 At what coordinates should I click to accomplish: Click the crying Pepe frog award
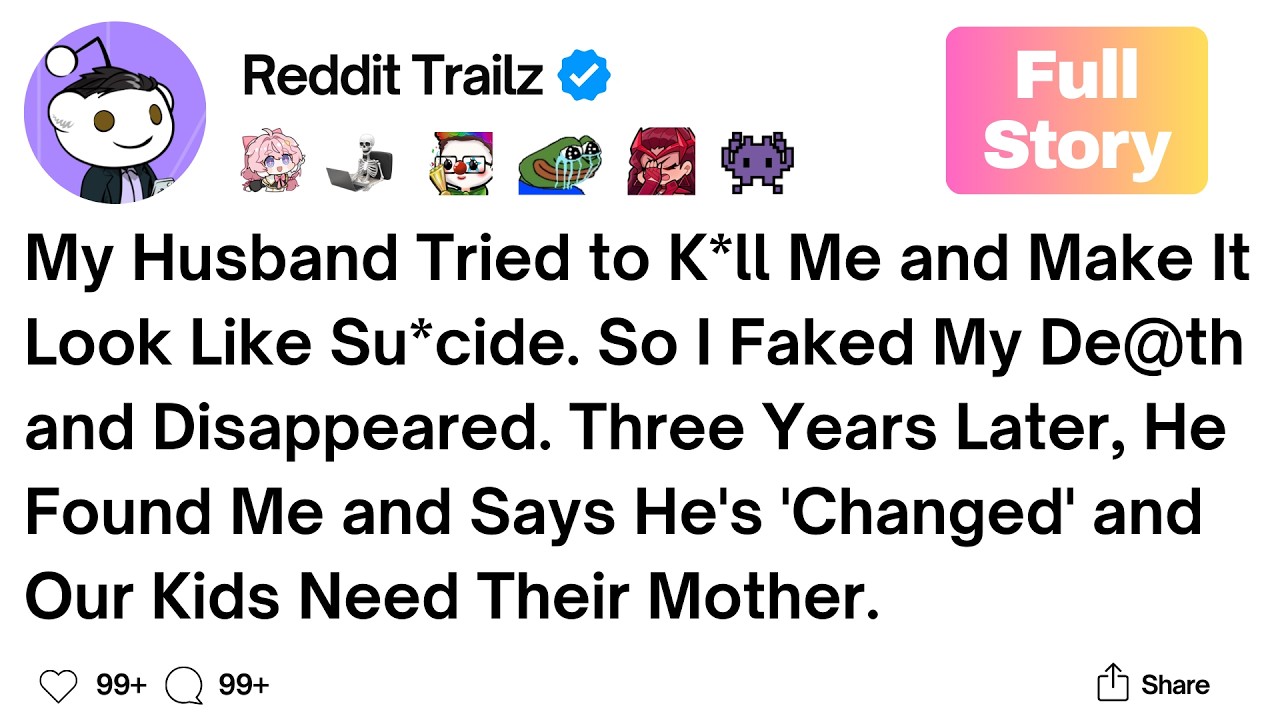[x=552, y=164]
